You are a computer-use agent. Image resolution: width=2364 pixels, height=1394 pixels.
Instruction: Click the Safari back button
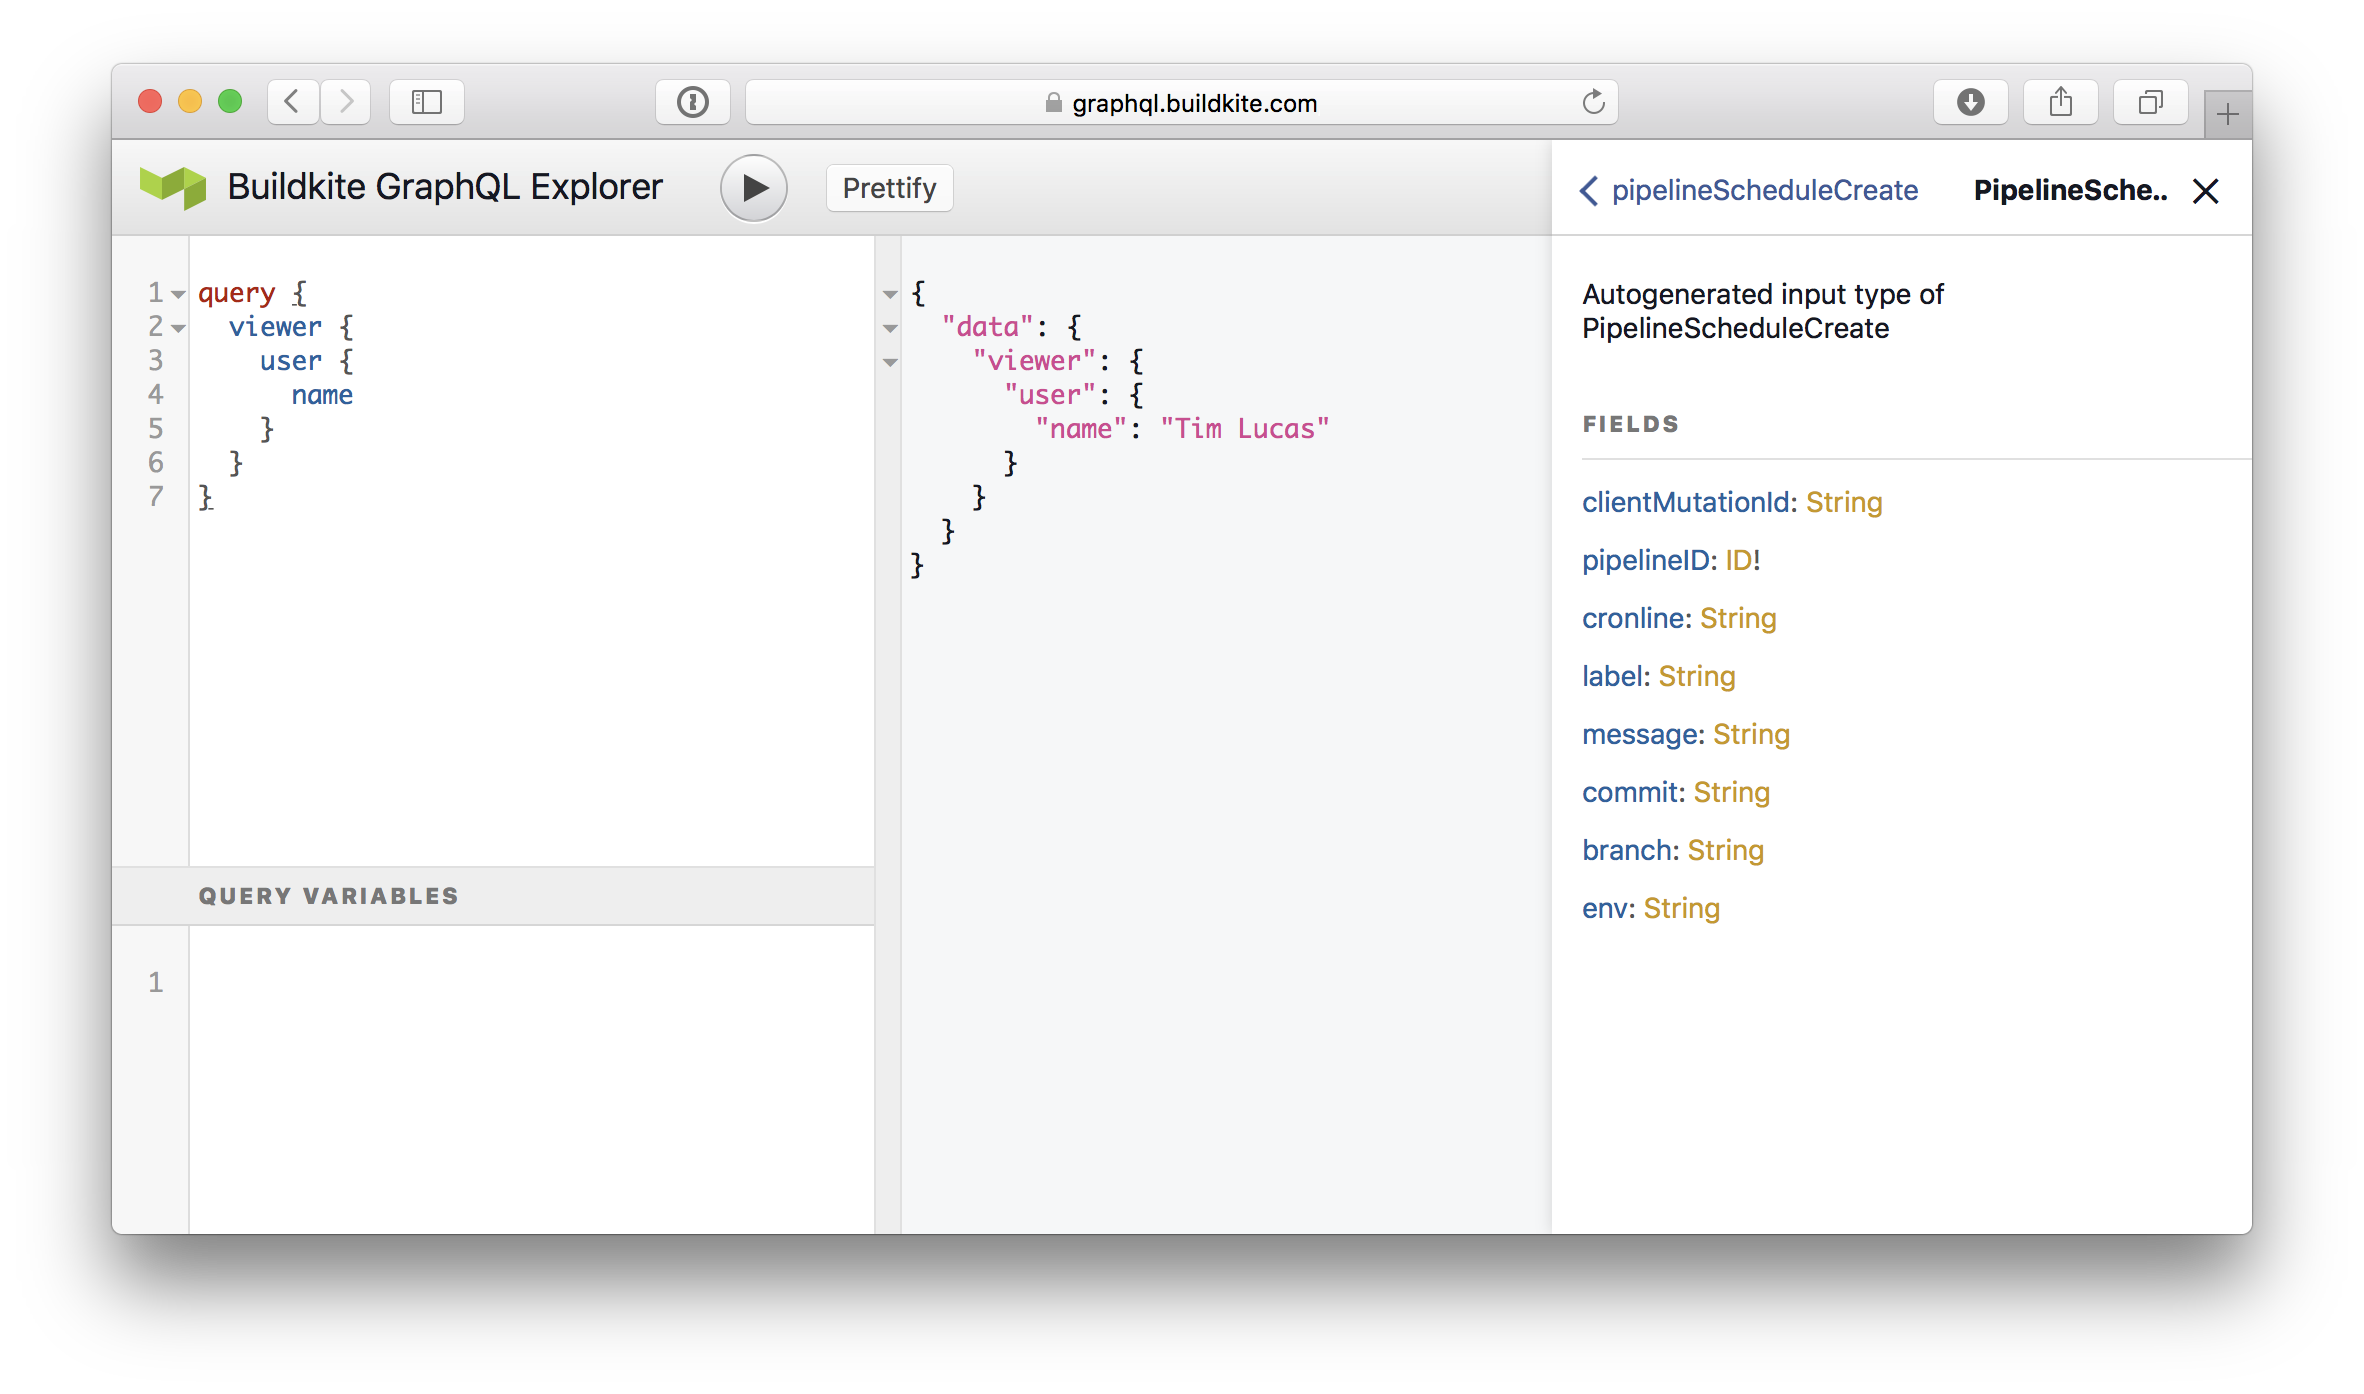292,102
